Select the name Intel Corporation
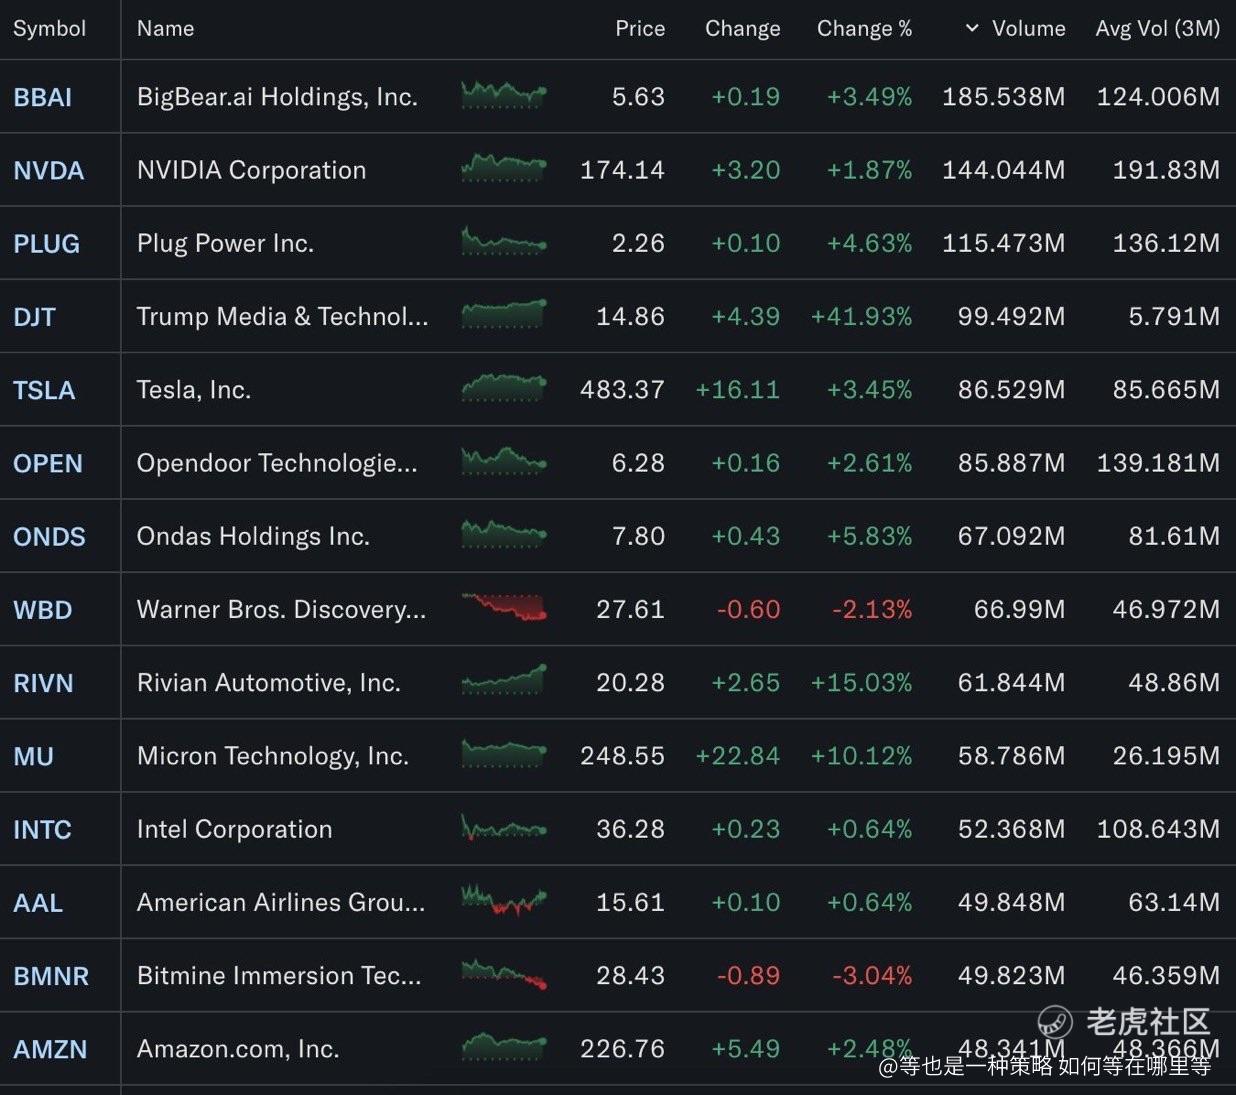Image resolution: width=1236 pixels, height=1095 pixels. 235,829
